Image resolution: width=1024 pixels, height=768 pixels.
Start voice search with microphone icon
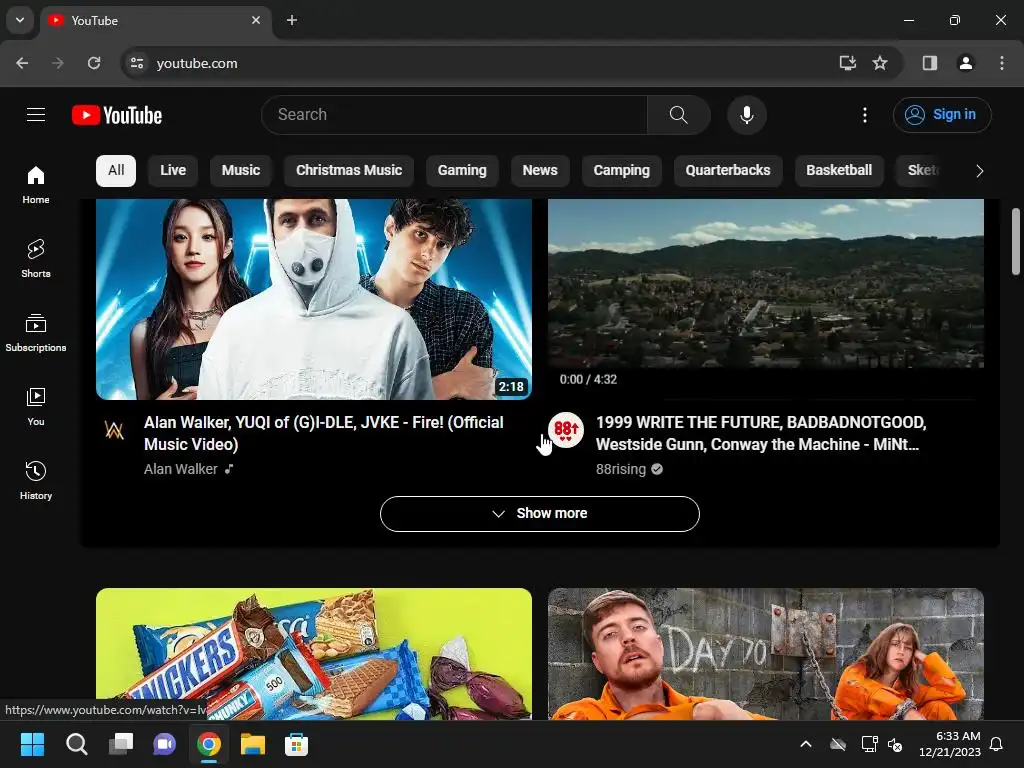click(x=746, y=115)
